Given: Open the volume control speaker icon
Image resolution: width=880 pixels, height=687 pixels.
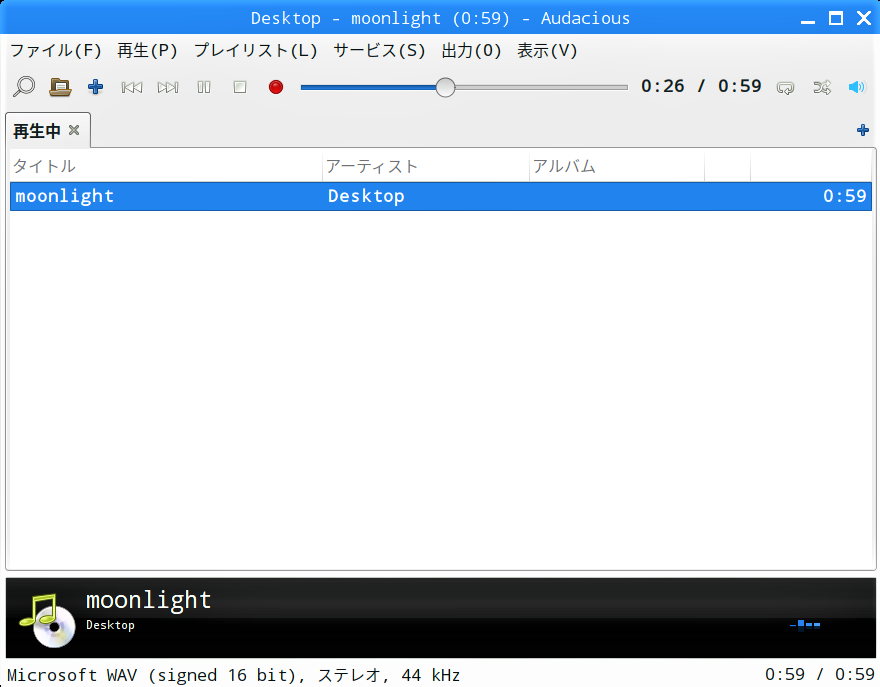Looking at the screenshot, I should tap(857, 87).
